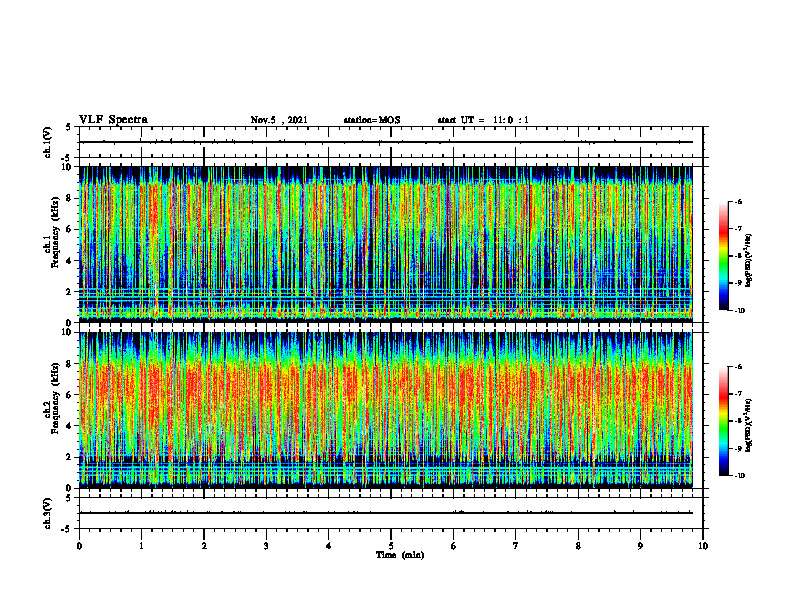Click the ch.2 frequency tick label "8"
This screenshot has height=612, width=792.
click(69, 364)
